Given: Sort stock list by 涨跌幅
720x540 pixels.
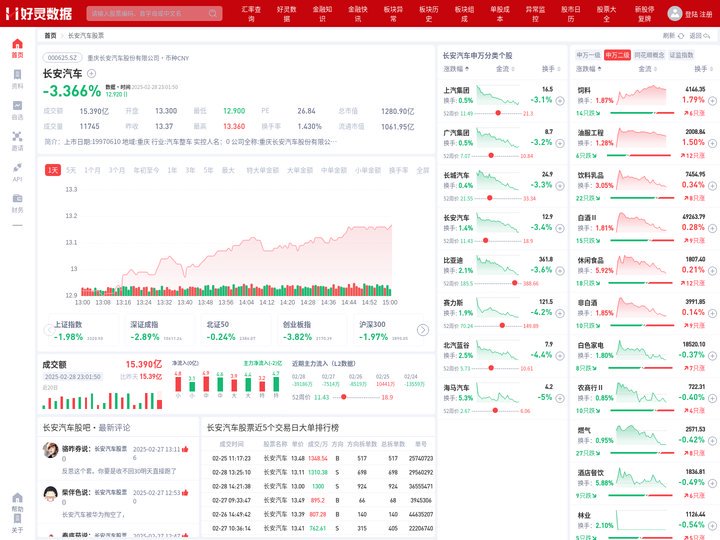Looking at the screenshot, I should 456,69.
